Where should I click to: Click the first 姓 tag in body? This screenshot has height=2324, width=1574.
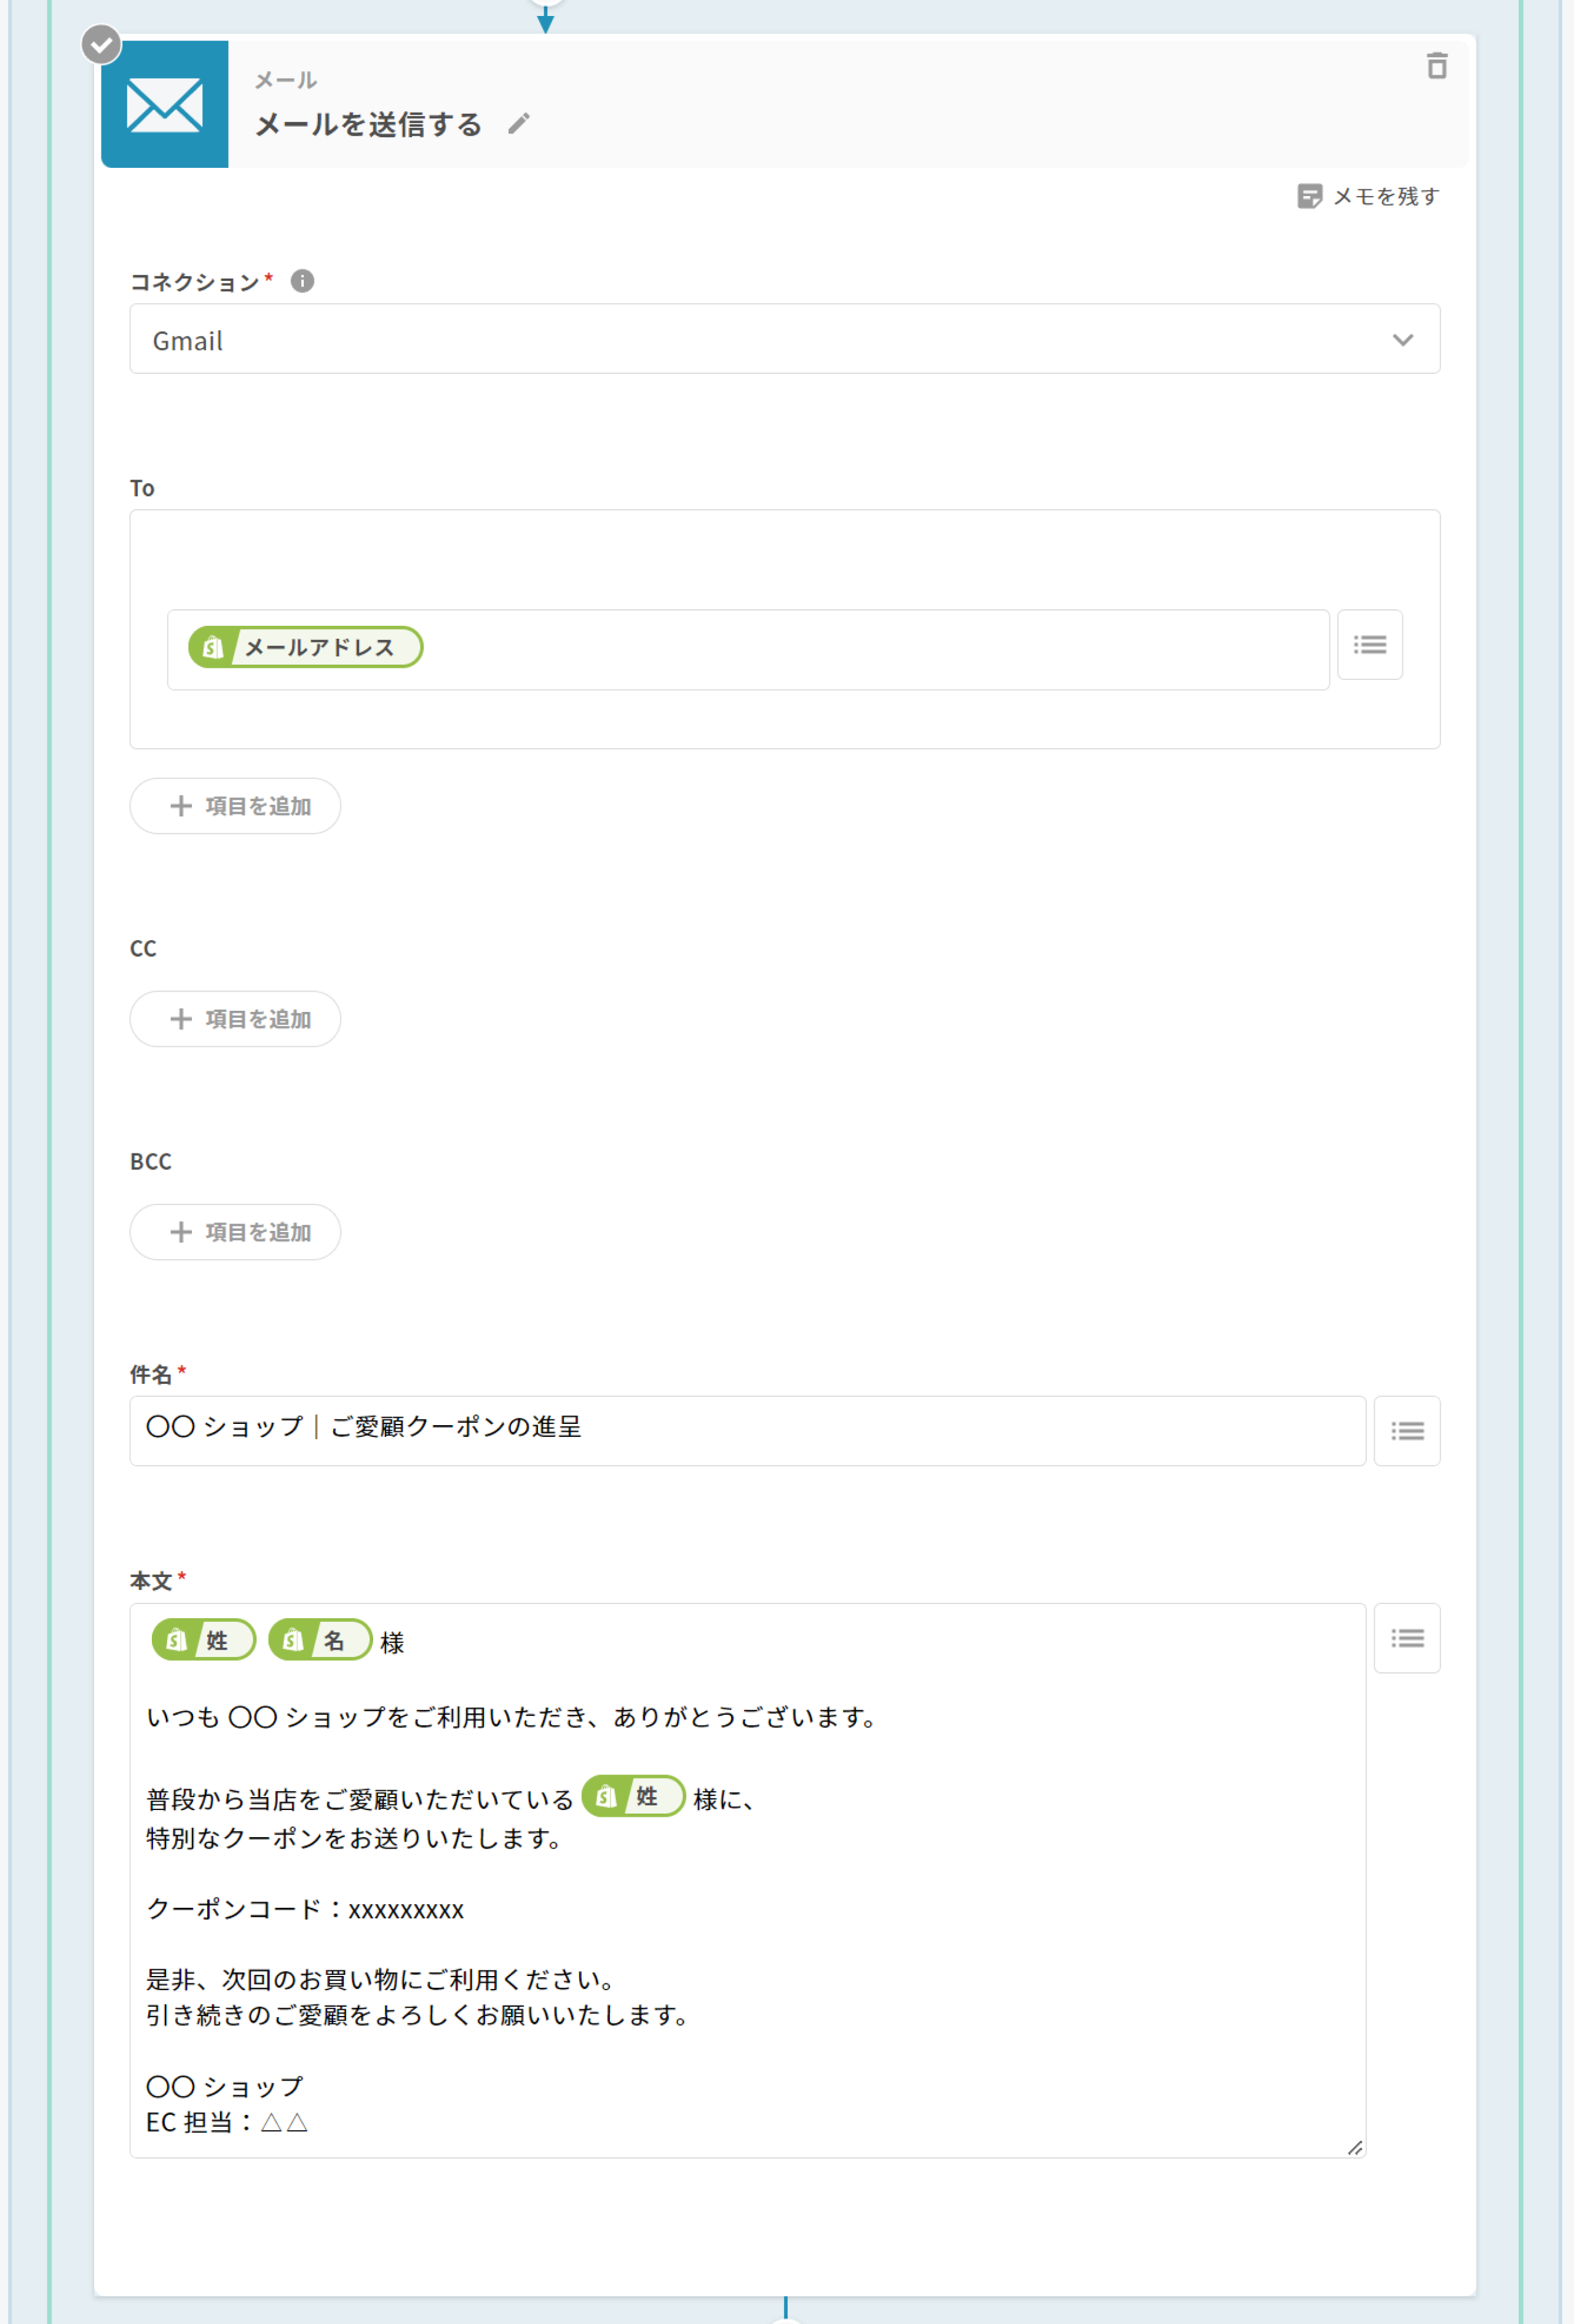tap(204, 1640)
